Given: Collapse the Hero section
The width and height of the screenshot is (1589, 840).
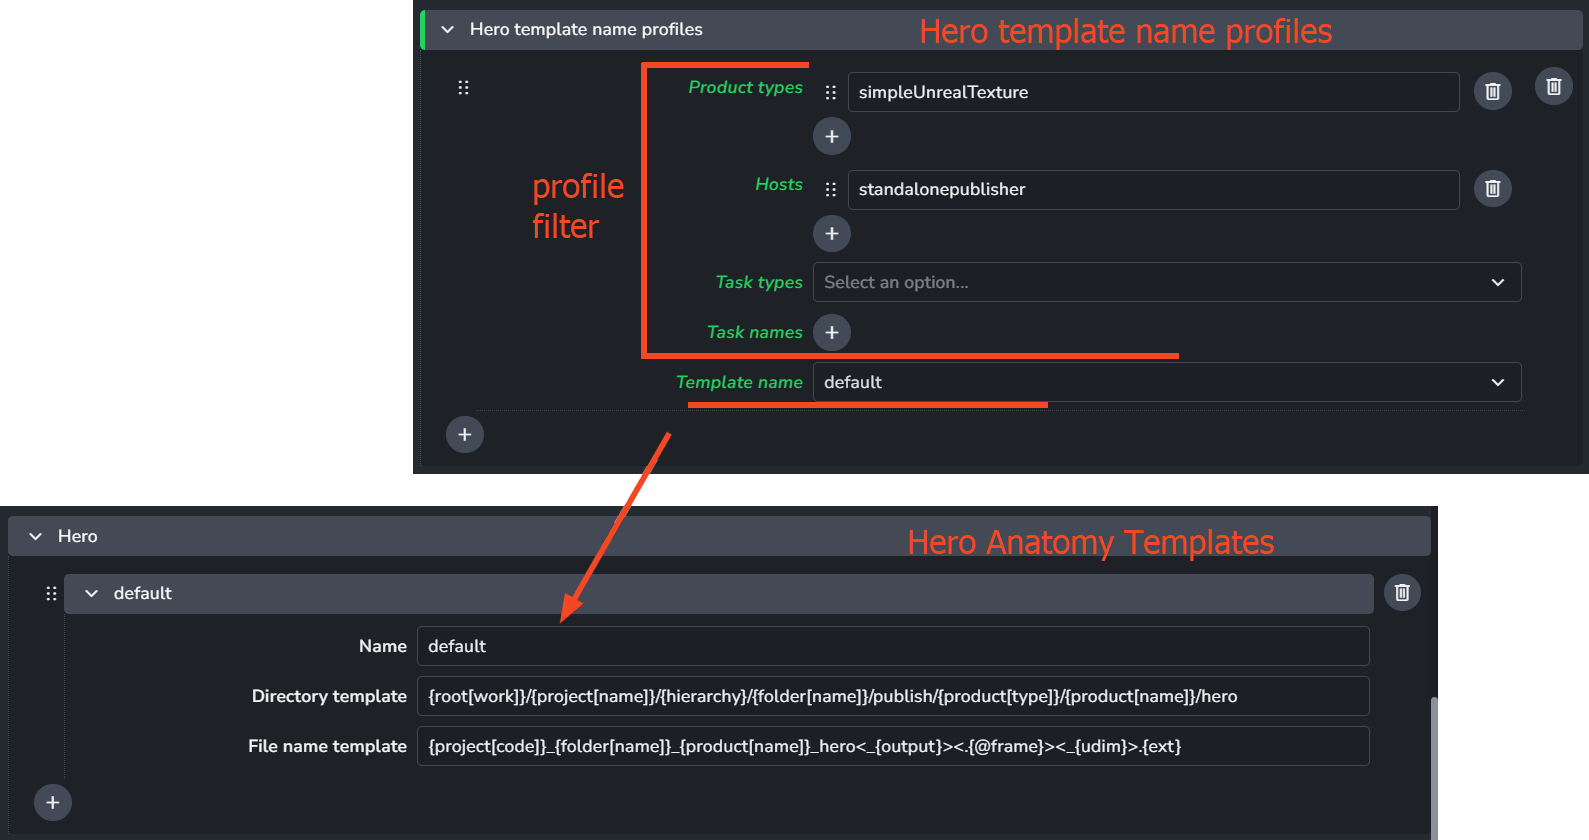Looking at the screenshot, I should pyautogui.click(x=36, y=537).
